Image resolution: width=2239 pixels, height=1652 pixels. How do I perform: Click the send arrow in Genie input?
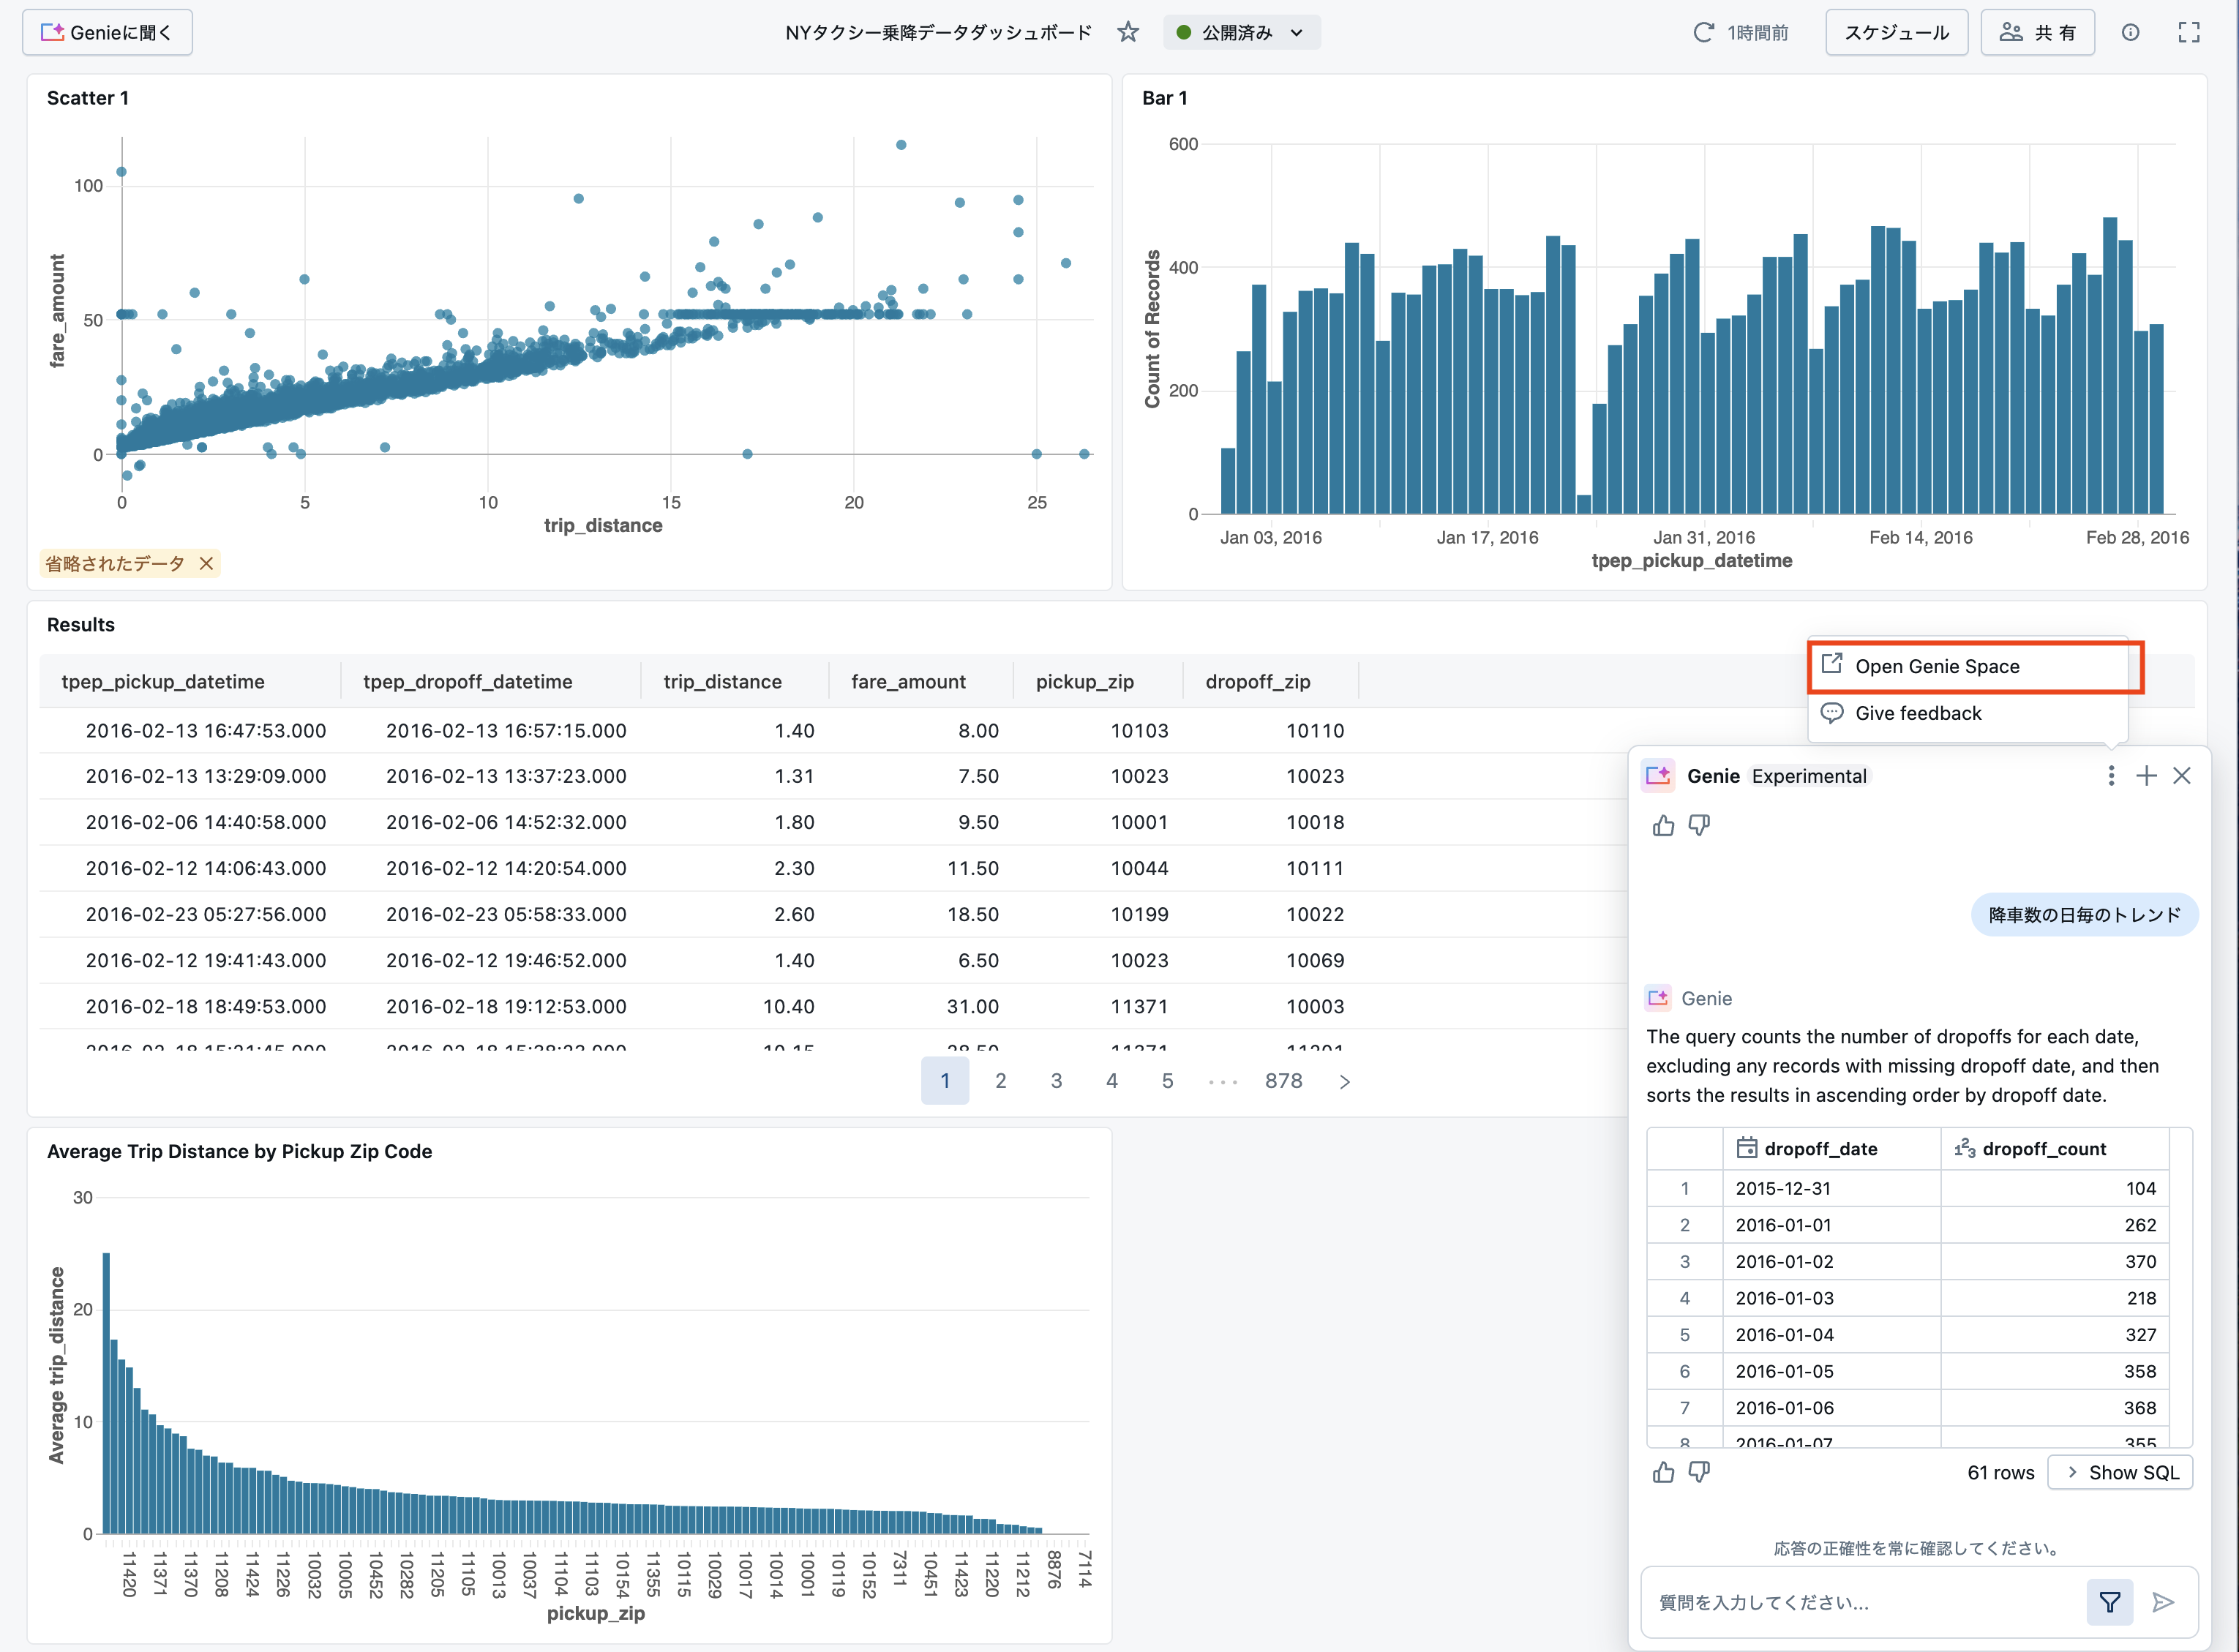(2163, 1602)
